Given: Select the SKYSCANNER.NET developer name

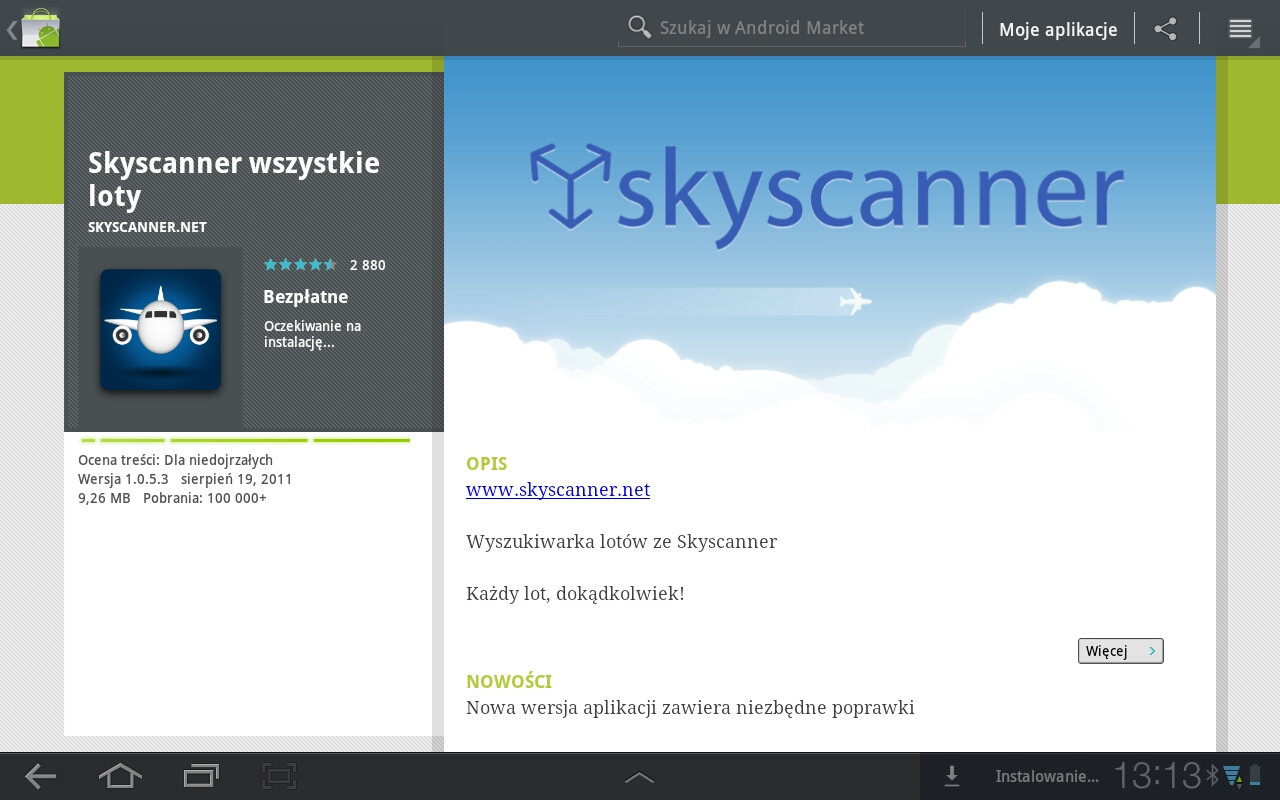Looking at the screenshot, I should coord(147,227).
